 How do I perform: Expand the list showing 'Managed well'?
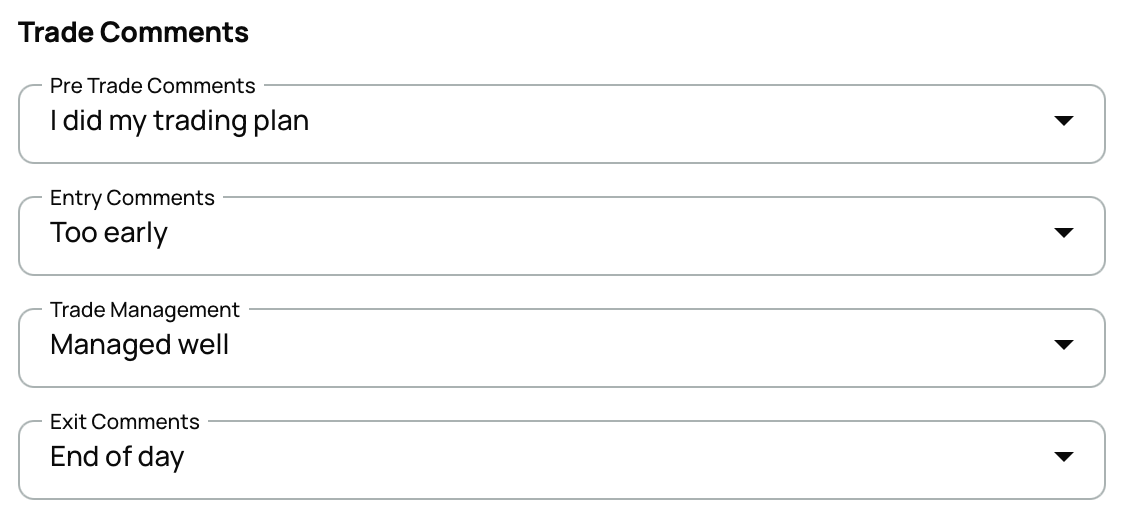click(x=561, y=348)
